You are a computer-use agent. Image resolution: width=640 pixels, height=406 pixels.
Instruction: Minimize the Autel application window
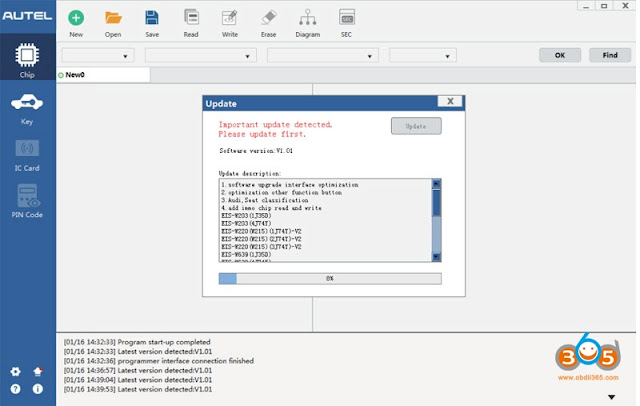click(586, 6)
